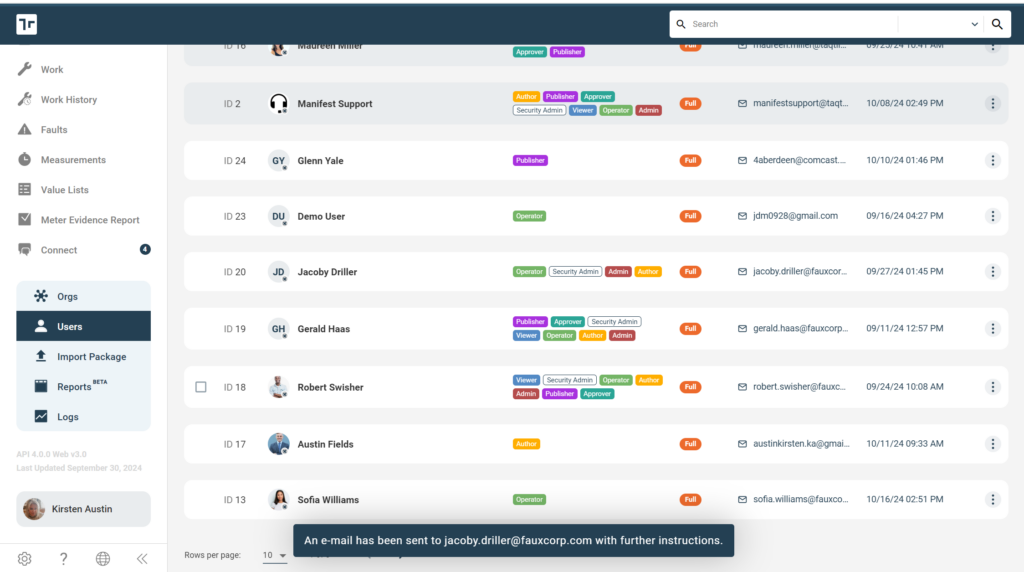Click the Connect notification badge
This screenshot has width=1024, height=572.
[145, 249]
